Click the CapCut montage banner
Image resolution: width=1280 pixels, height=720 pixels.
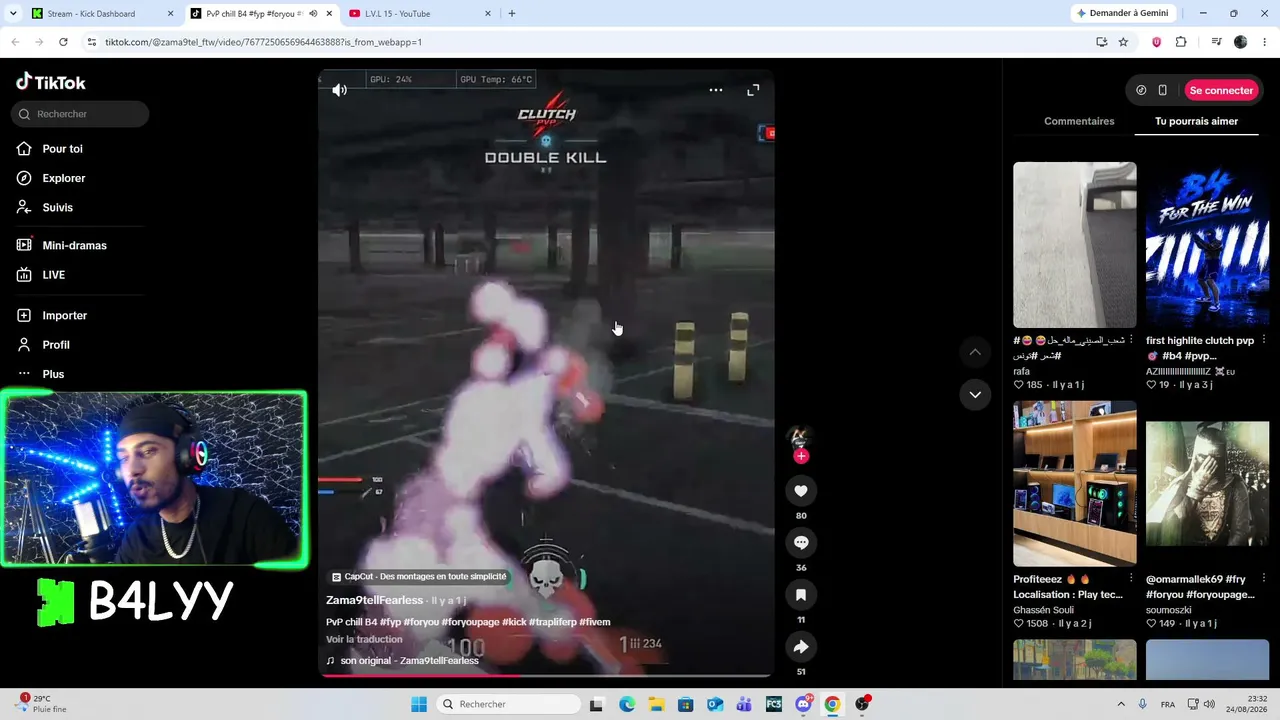pos(419,577)
